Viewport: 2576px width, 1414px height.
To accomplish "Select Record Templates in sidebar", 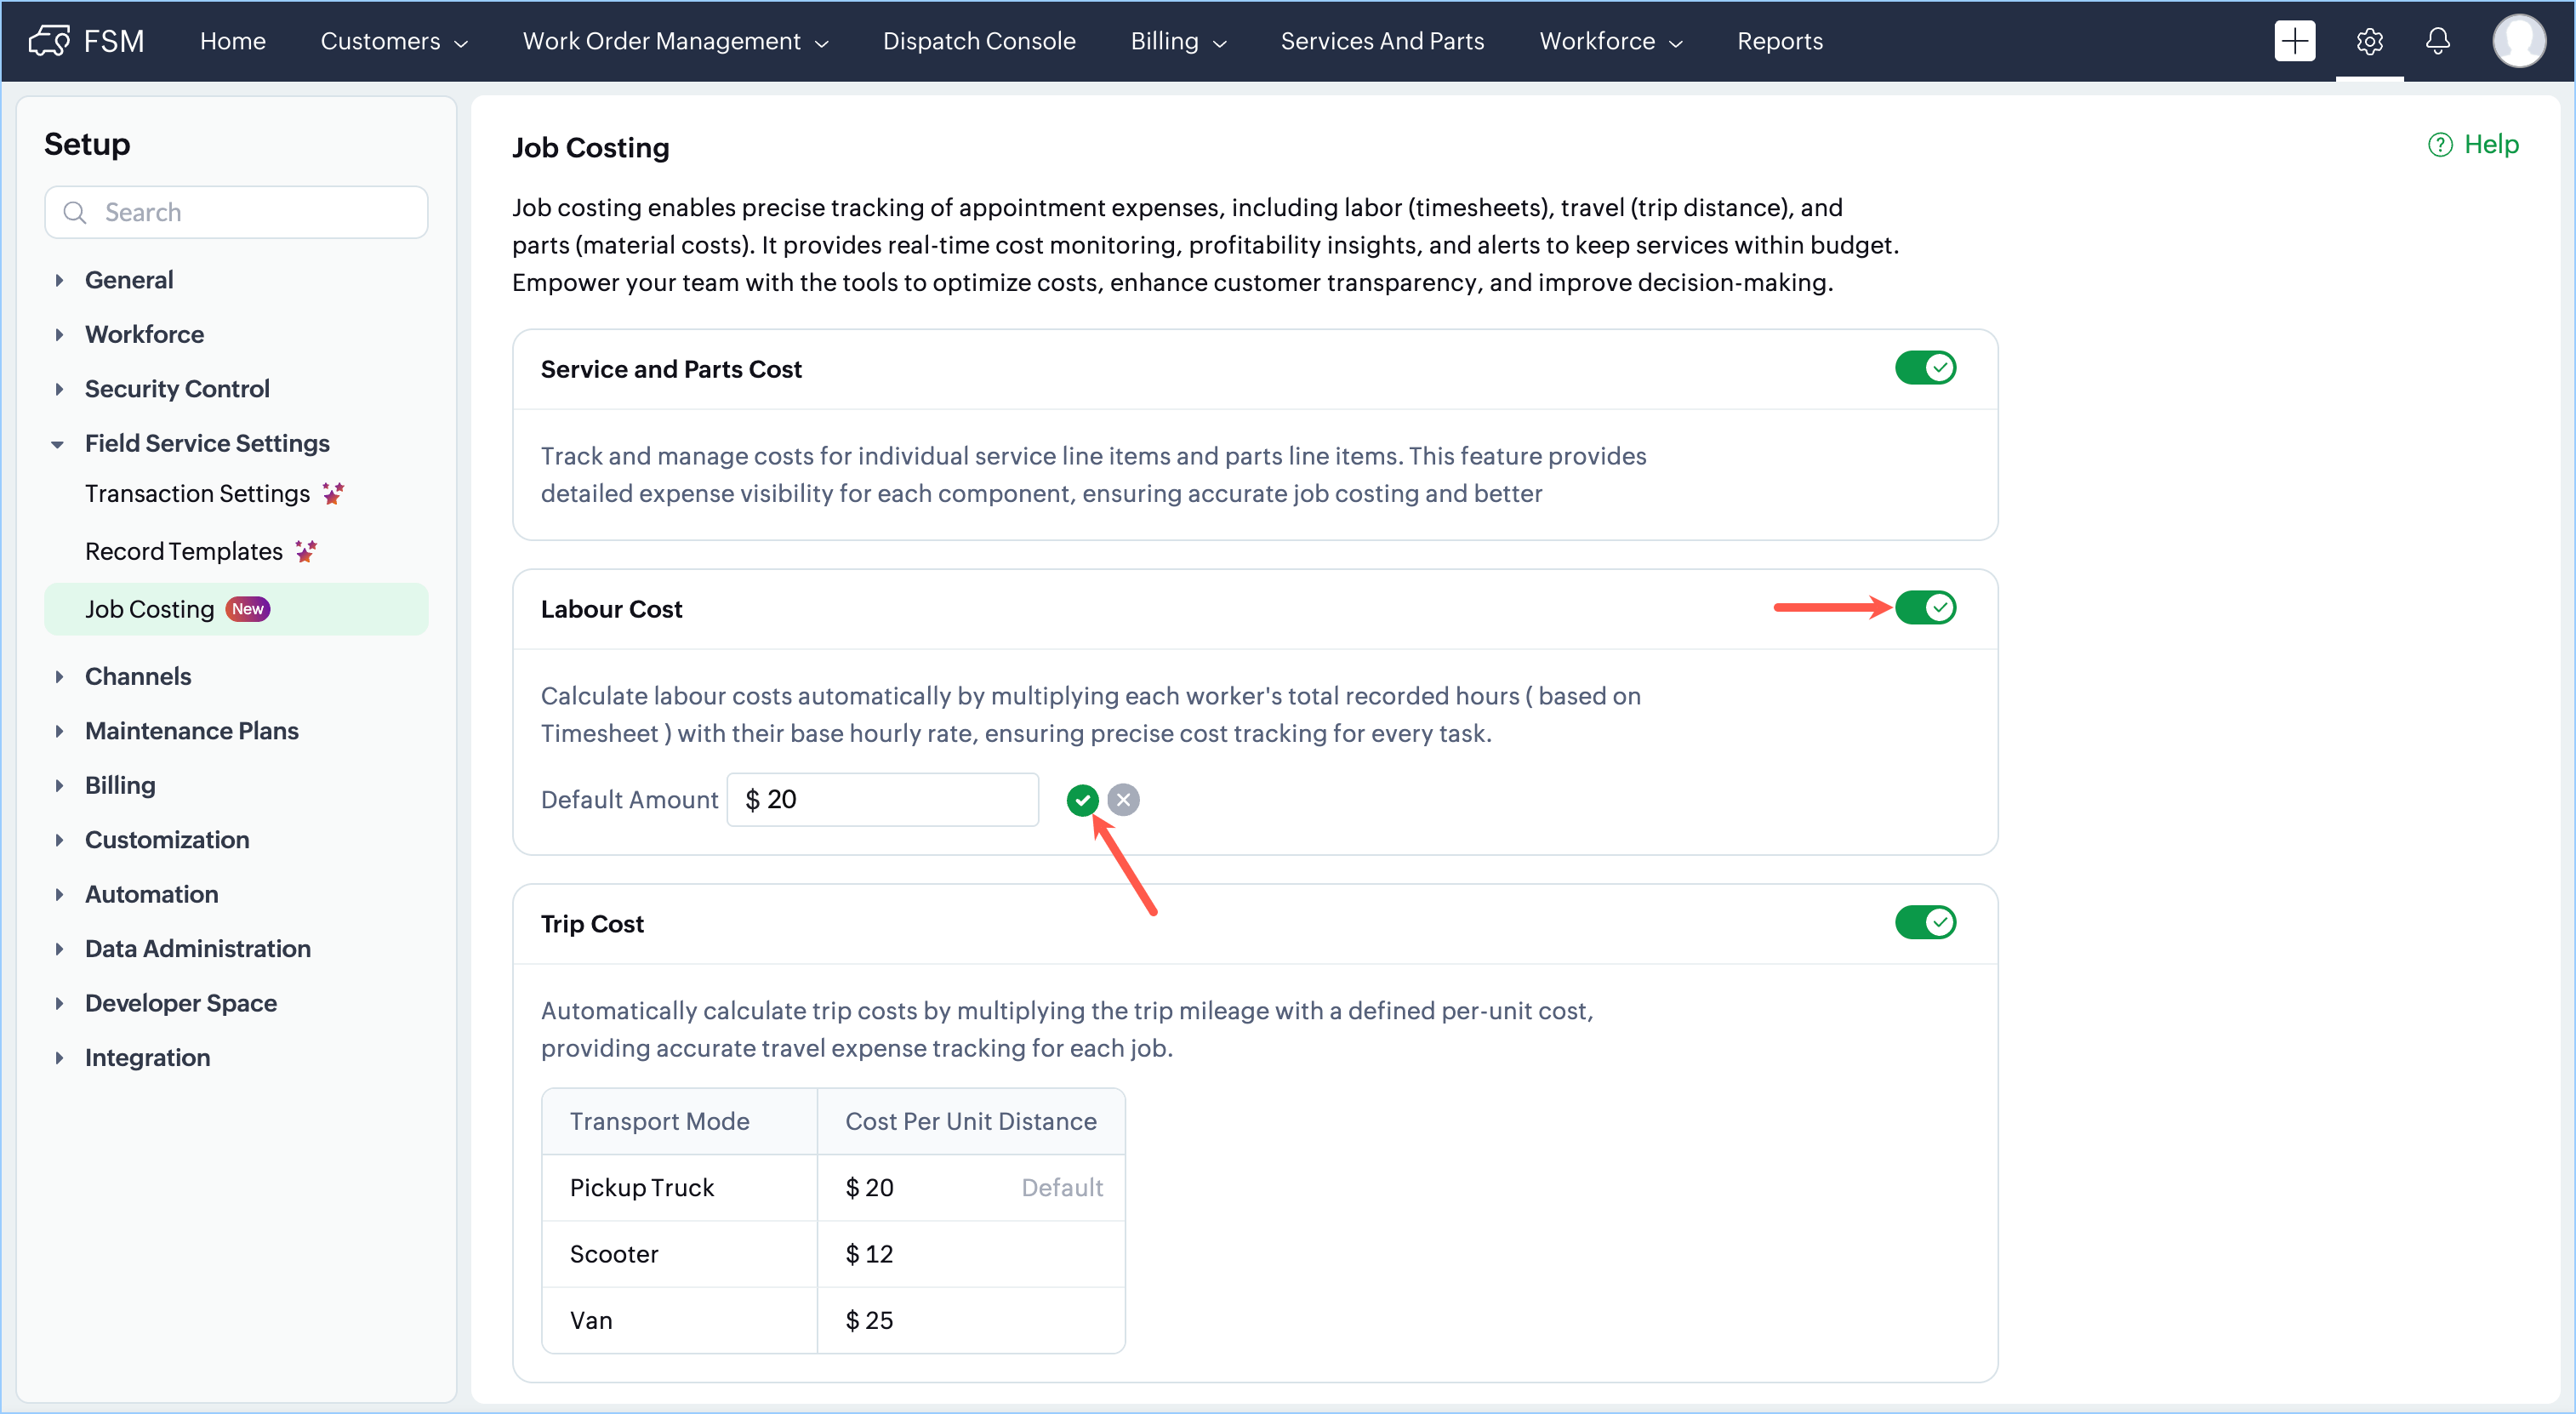I will tap(184, 552).
